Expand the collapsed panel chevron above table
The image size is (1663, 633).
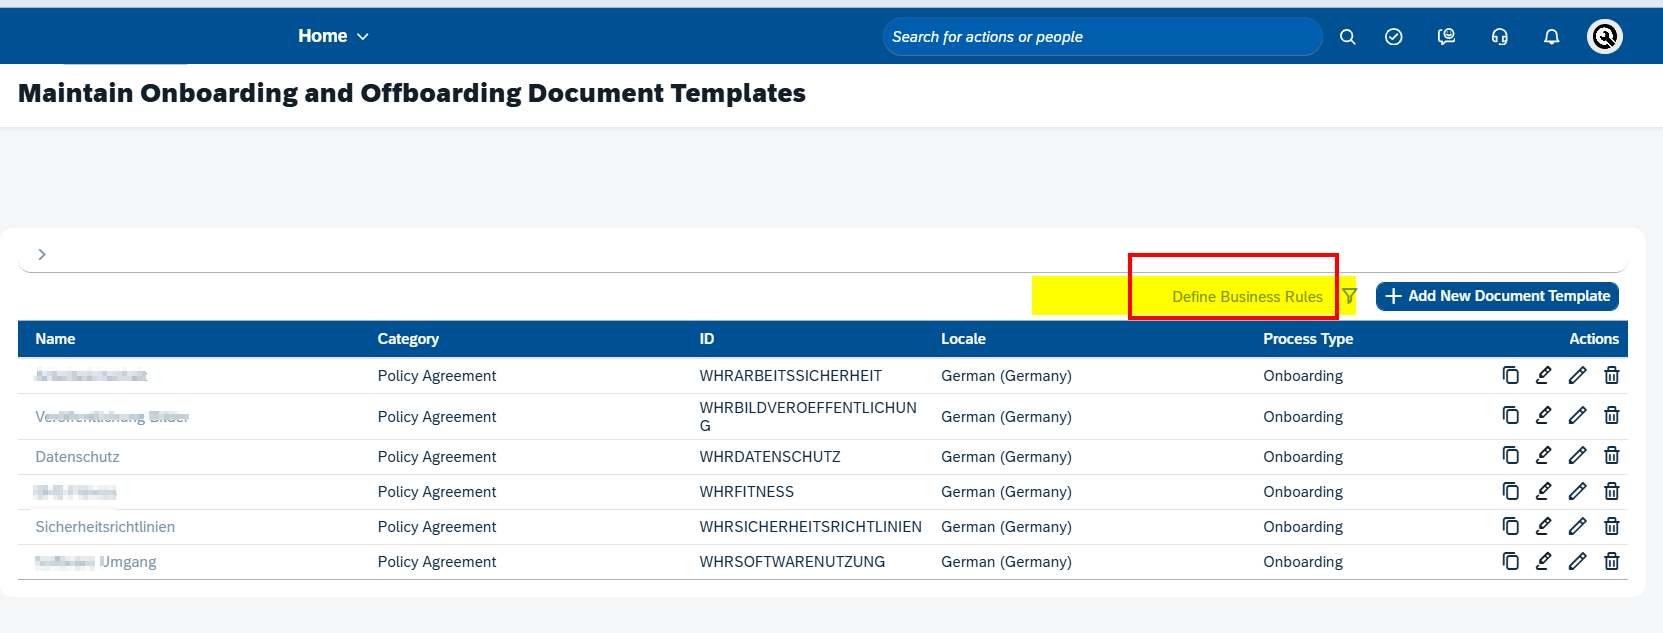42,254
